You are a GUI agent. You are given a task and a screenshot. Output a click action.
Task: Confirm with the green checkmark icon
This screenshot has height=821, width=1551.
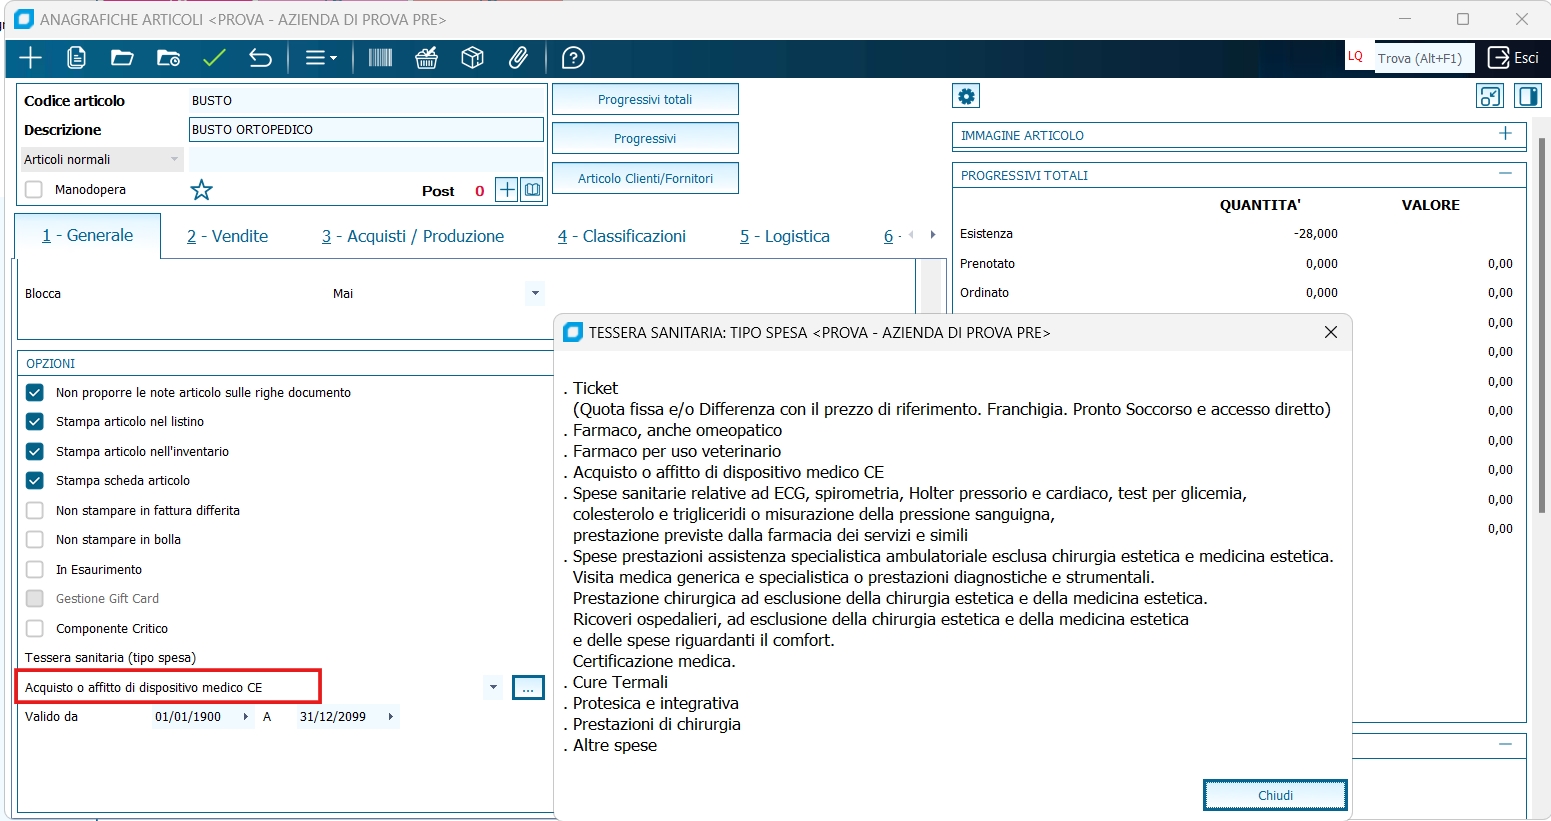[214, 58]
